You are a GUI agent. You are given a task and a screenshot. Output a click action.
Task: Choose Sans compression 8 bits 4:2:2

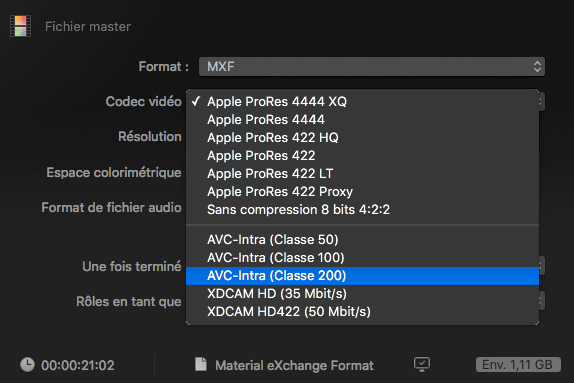point(362,209)
